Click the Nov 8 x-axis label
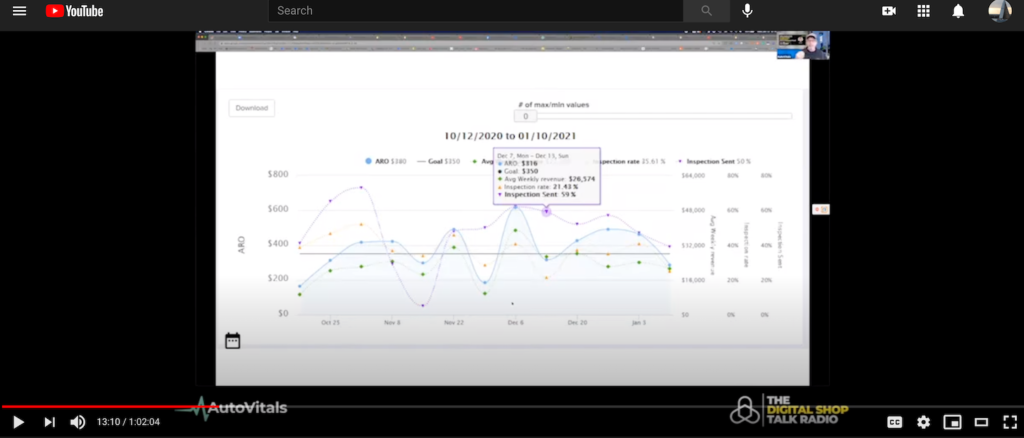 click(392, 322)
